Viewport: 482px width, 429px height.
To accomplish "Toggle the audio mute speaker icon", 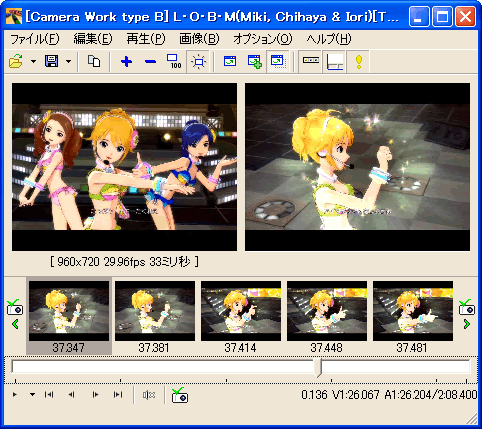I will (x=149, y=395).
